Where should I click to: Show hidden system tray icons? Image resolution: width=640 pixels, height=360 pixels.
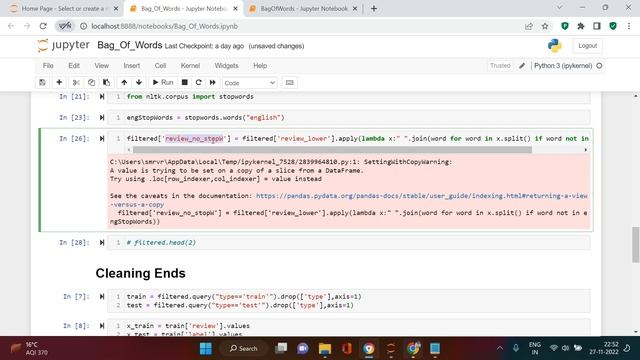(500, 348)
